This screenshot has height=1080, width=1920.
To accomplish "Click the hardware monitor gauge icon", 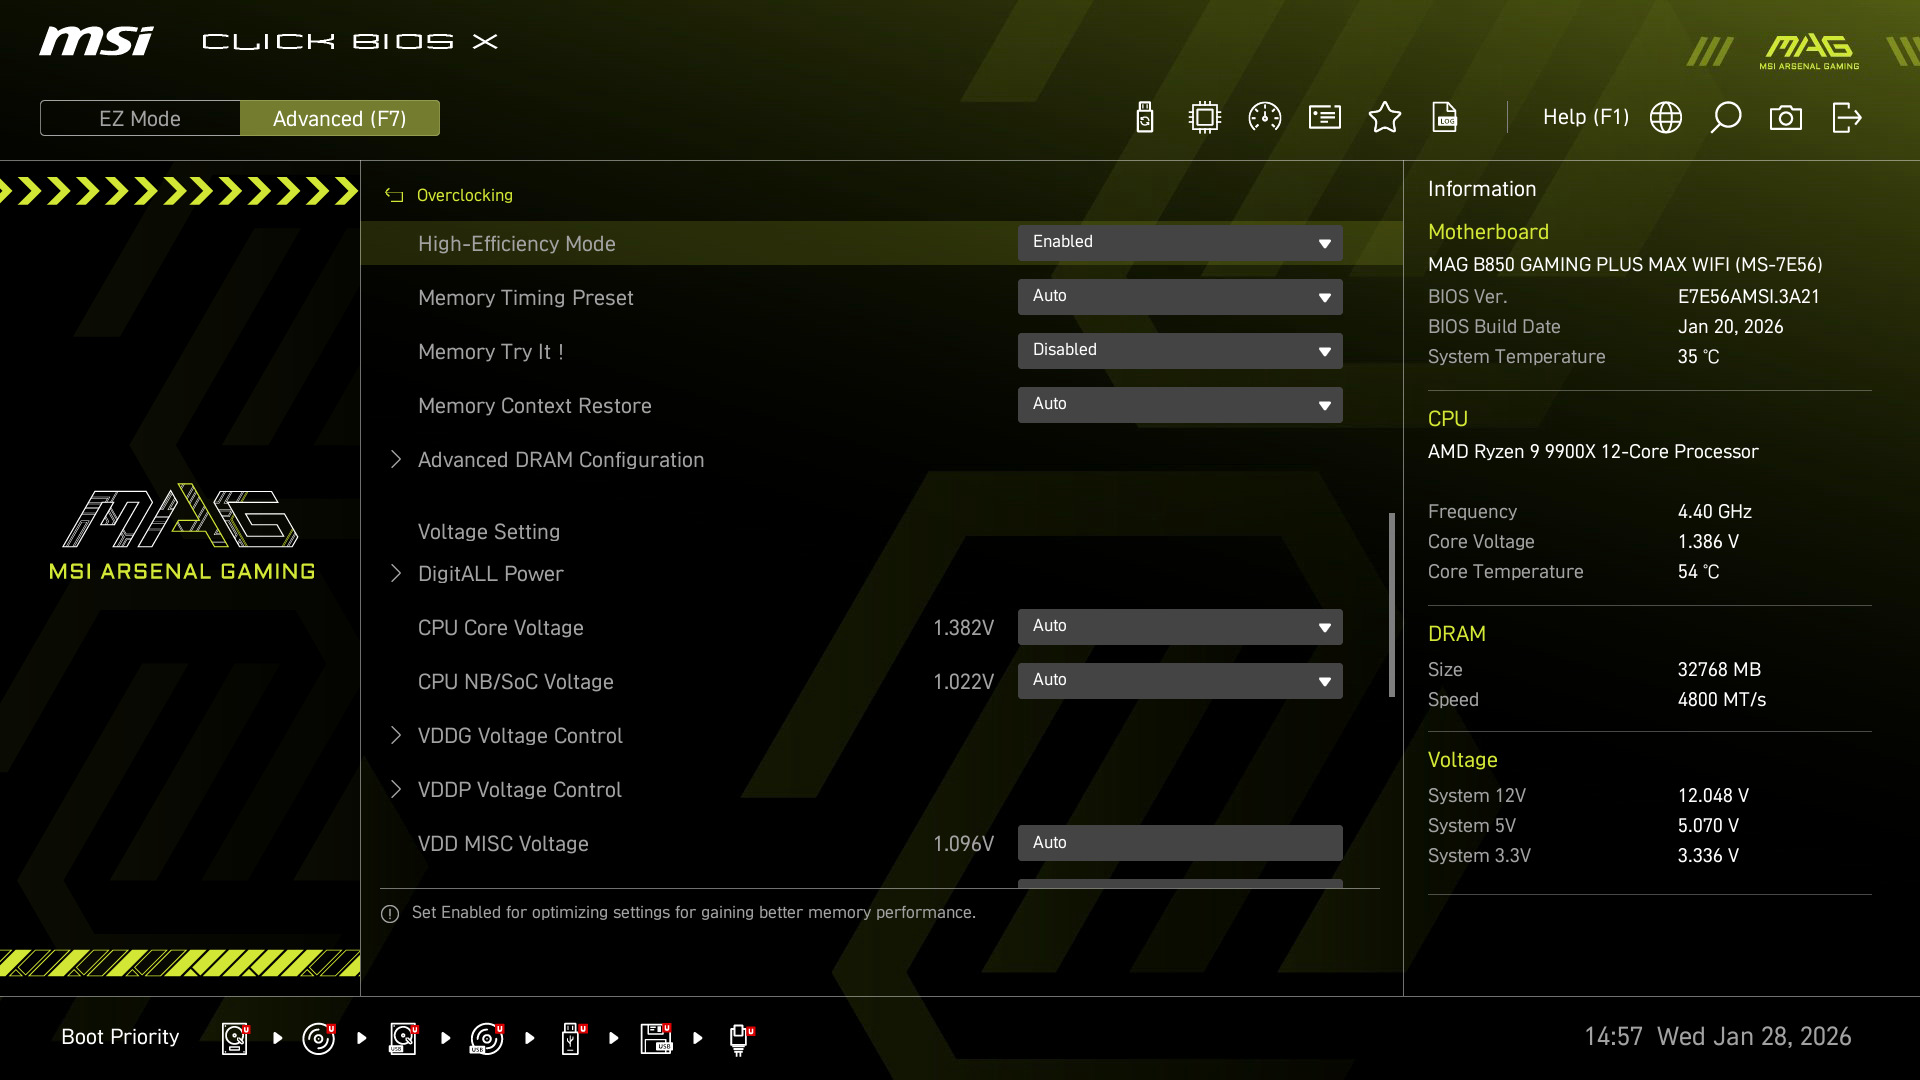I will [1265, 118].
